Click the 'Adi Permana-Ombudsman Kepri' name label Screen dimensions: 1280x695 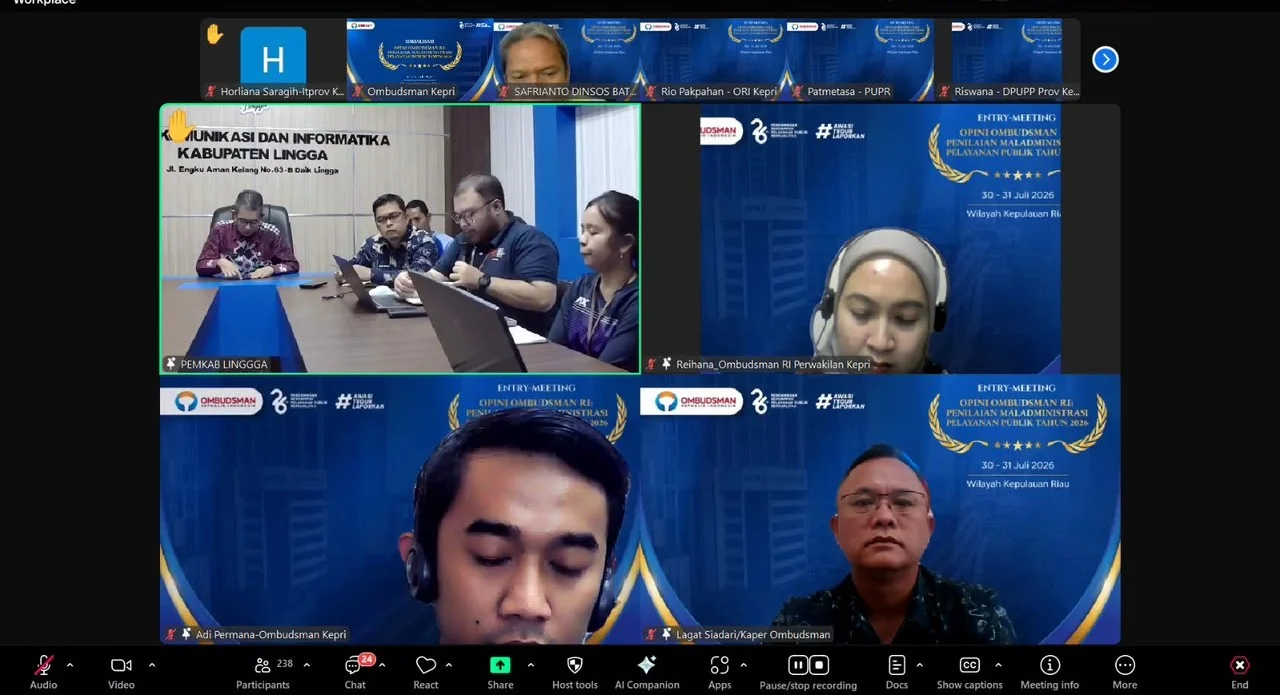[271, 634]
